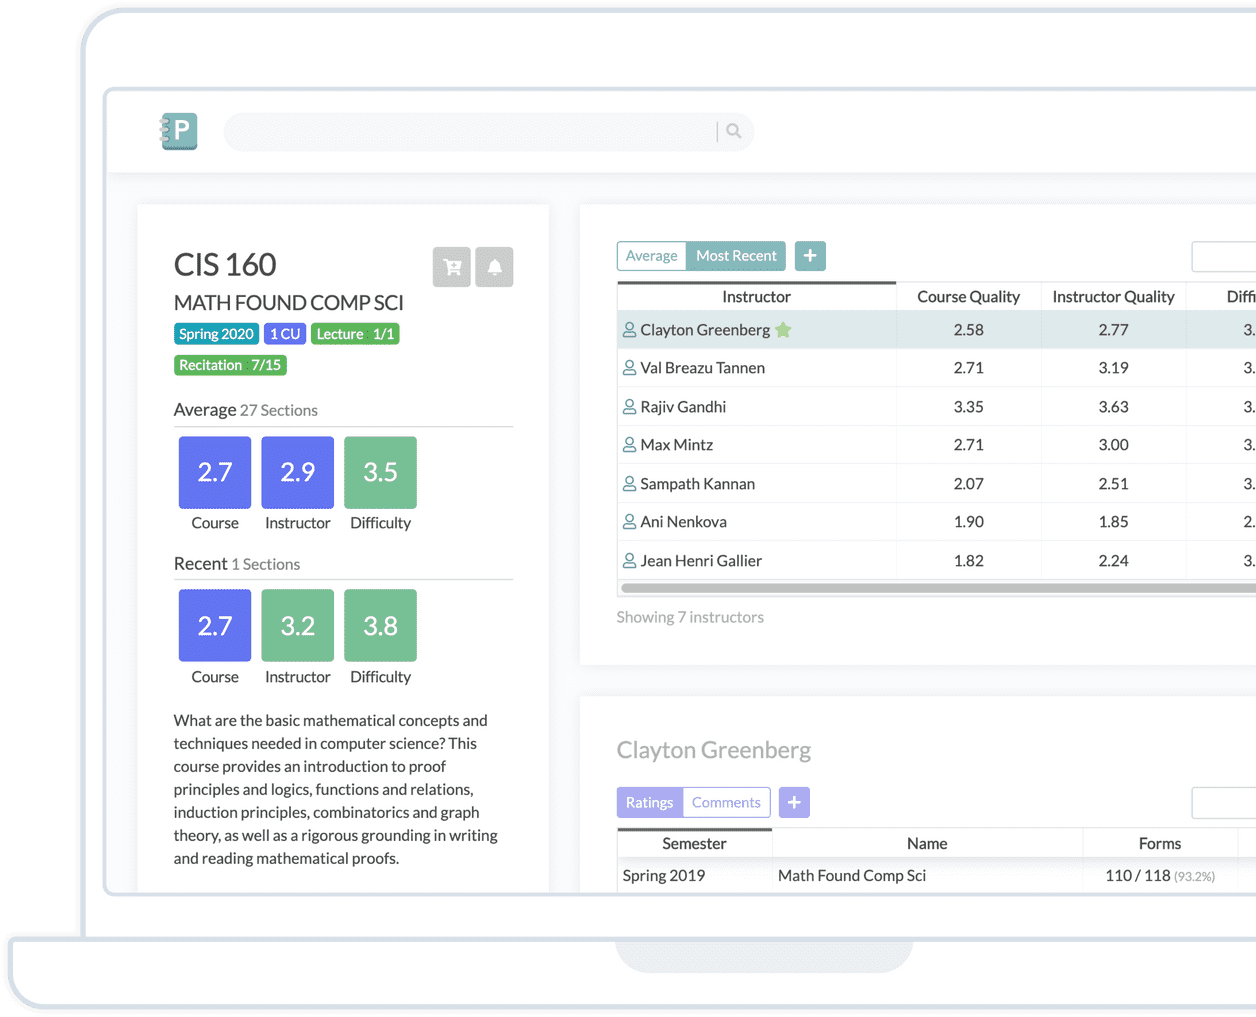Image resolution: width=1256 pixels, height=1017 pixels.
Task: Click the Spring 2019 semester cell
Action: 664,876
